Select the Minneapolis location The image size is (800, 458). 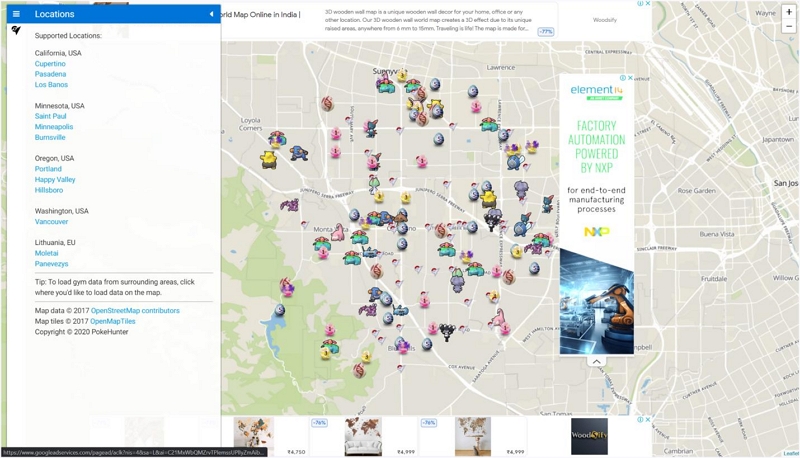(x=54, y=126)
